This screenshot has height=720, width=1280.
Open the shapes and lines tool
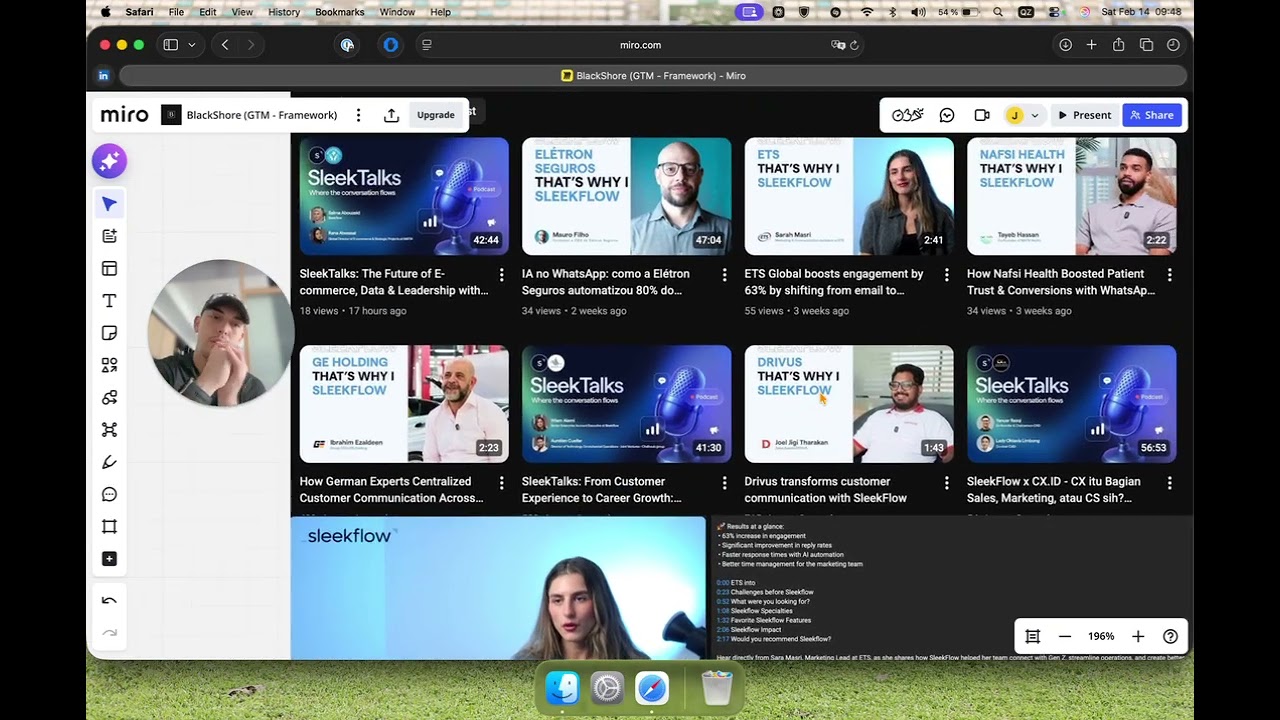coord(109,397)
